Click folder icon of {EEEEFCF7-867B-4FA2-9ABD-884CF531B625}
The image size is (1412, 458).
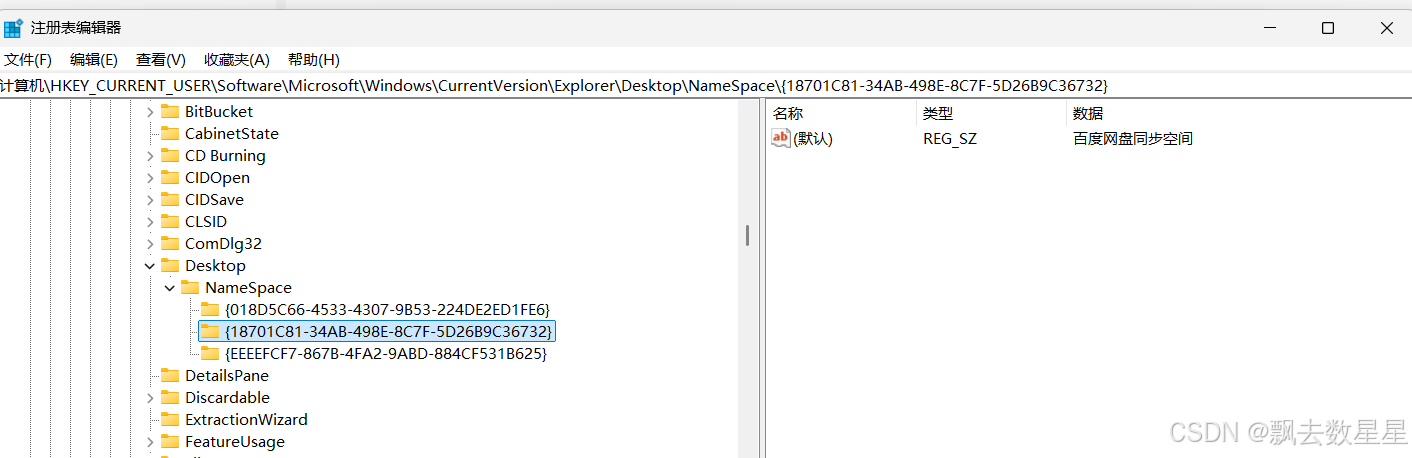(210, 354)
